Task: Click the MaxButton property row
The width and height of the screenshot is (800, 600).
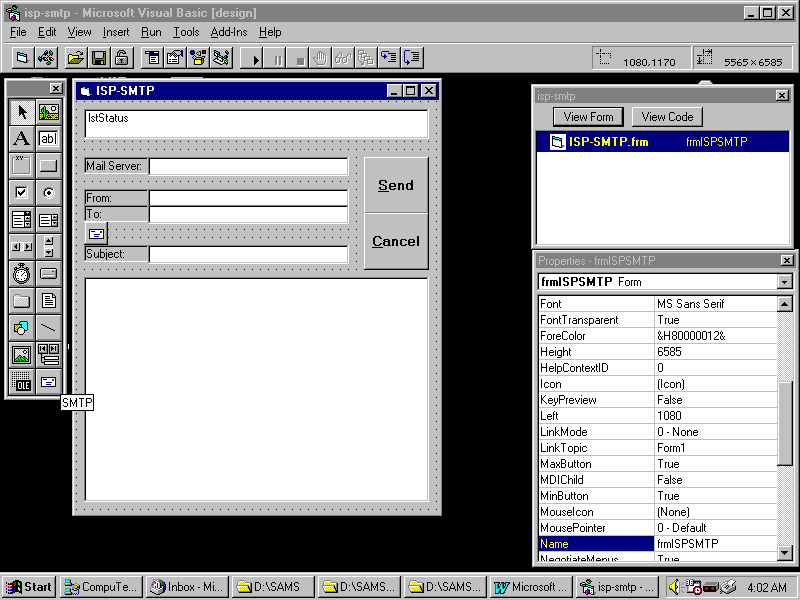Action: tap(595, 464)
